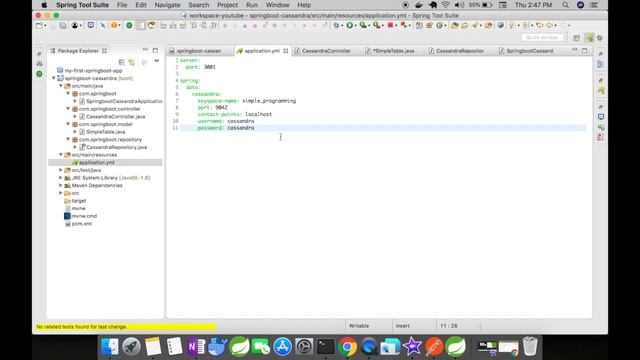Maximize the editor area
The image size is (640, 360).
point(584,50)
